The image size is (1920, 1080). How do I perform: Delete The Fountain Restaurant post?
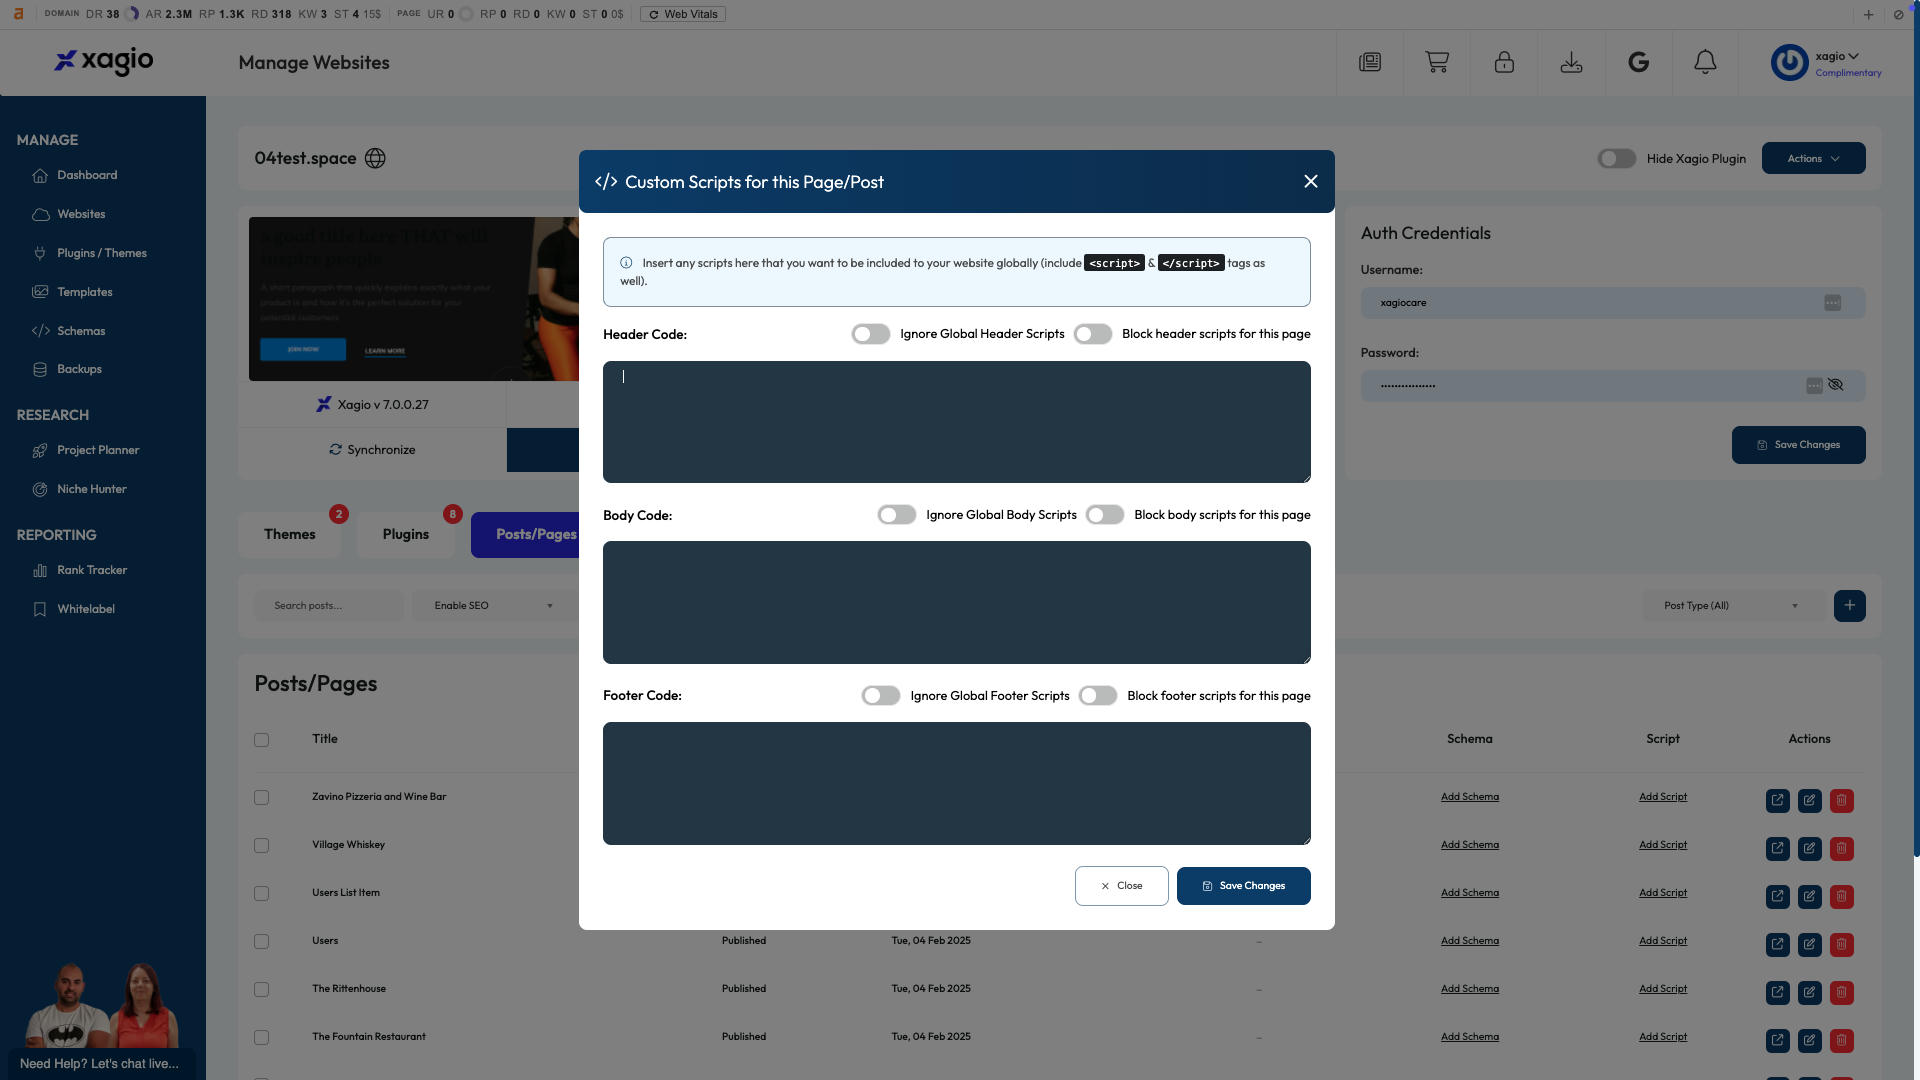(1841, 1040)
